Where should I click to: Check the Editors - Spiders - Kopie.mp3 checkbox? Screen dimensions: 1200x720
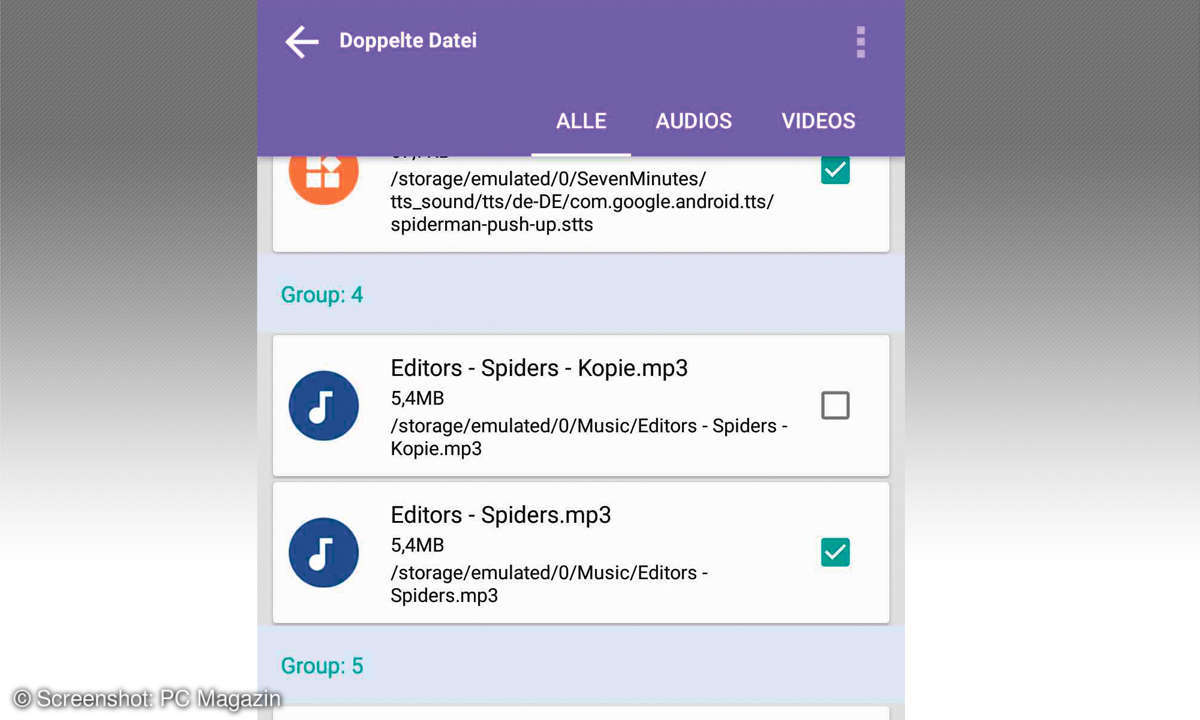[x=835, y=405]
